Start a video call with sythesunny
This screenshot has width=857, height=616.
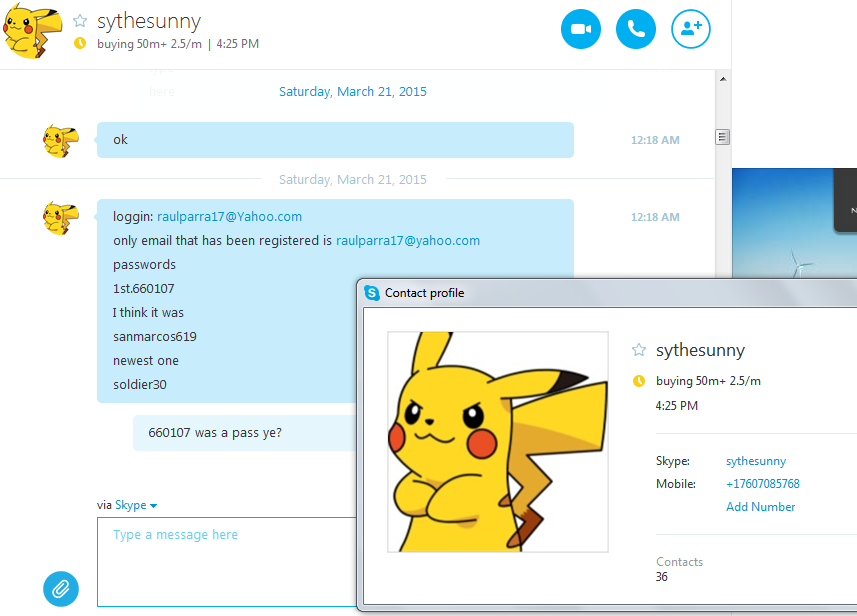coord(580,29)
